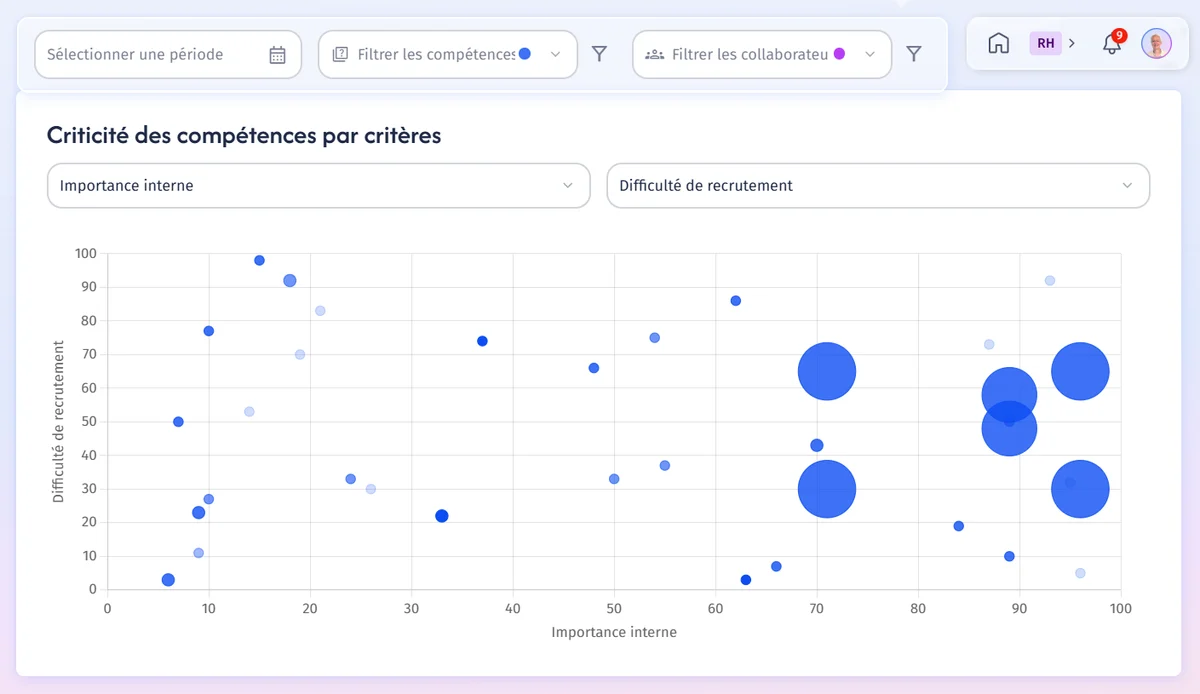Screen dimensions: 1200x694
Task: Select the small bubble at importance 63, difficulty 3
Action: click(x=746, y=580)
